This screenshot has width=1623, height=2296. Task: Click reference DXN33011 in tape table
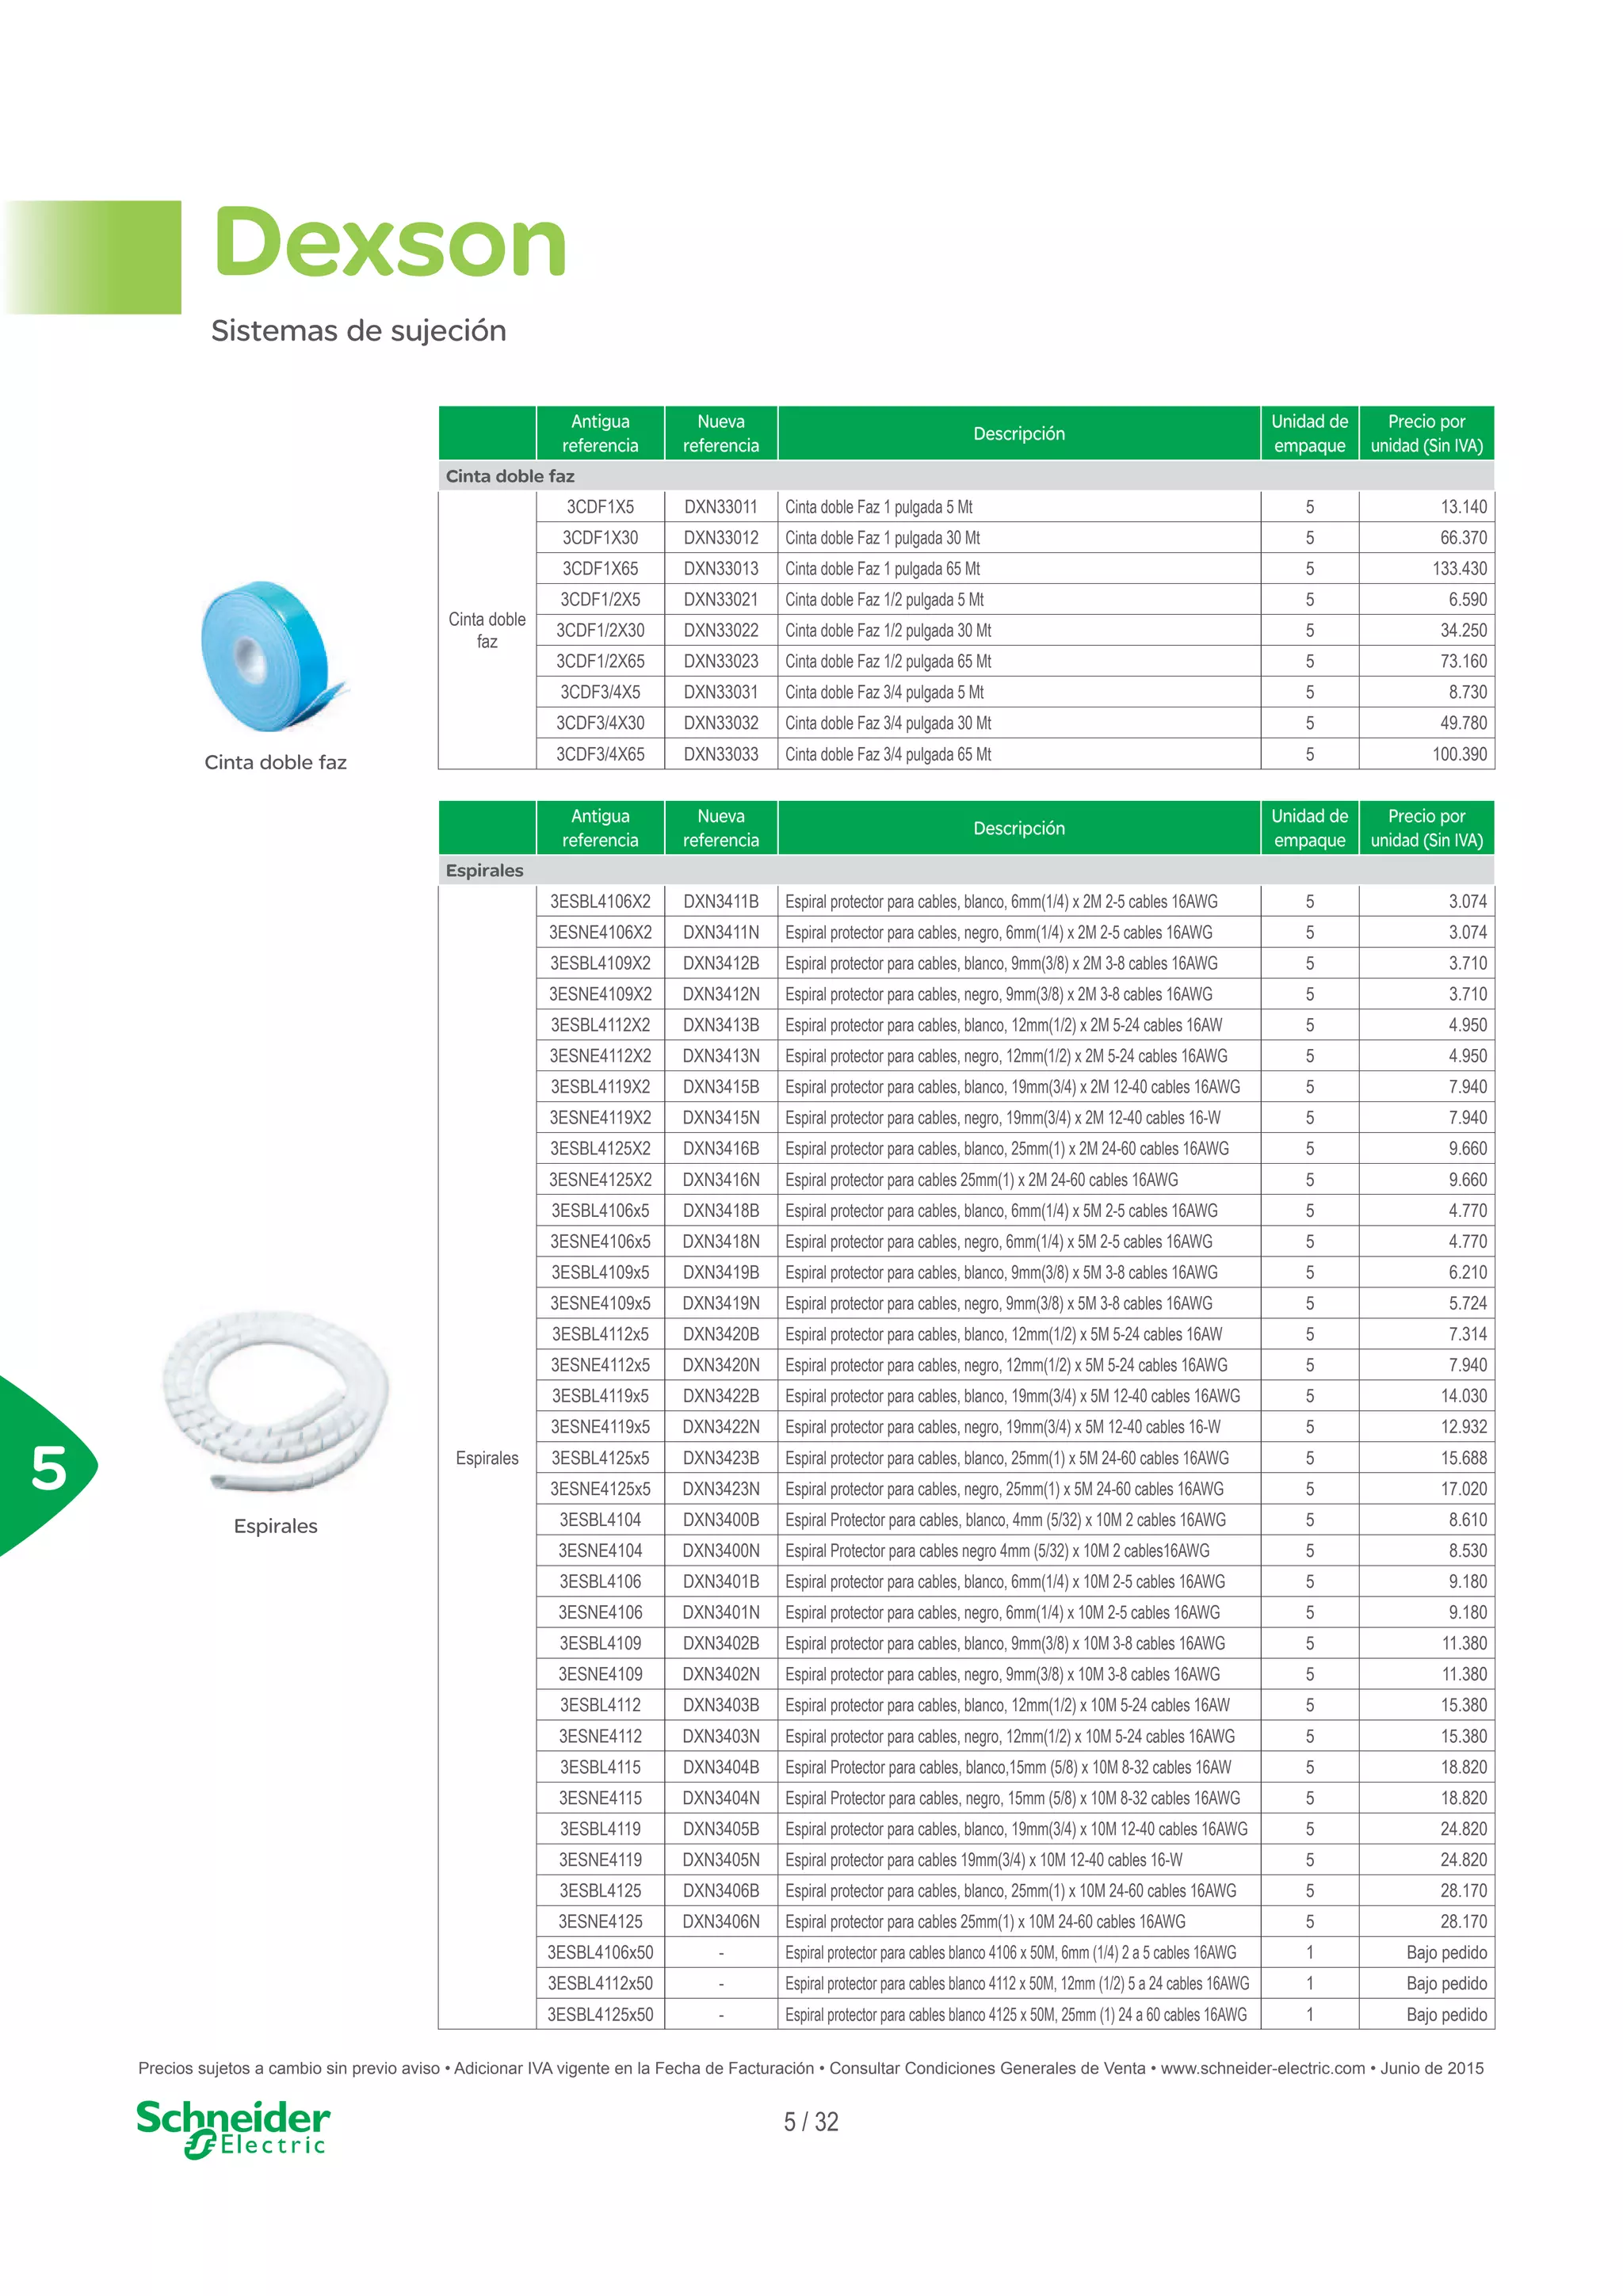(721, 507)
